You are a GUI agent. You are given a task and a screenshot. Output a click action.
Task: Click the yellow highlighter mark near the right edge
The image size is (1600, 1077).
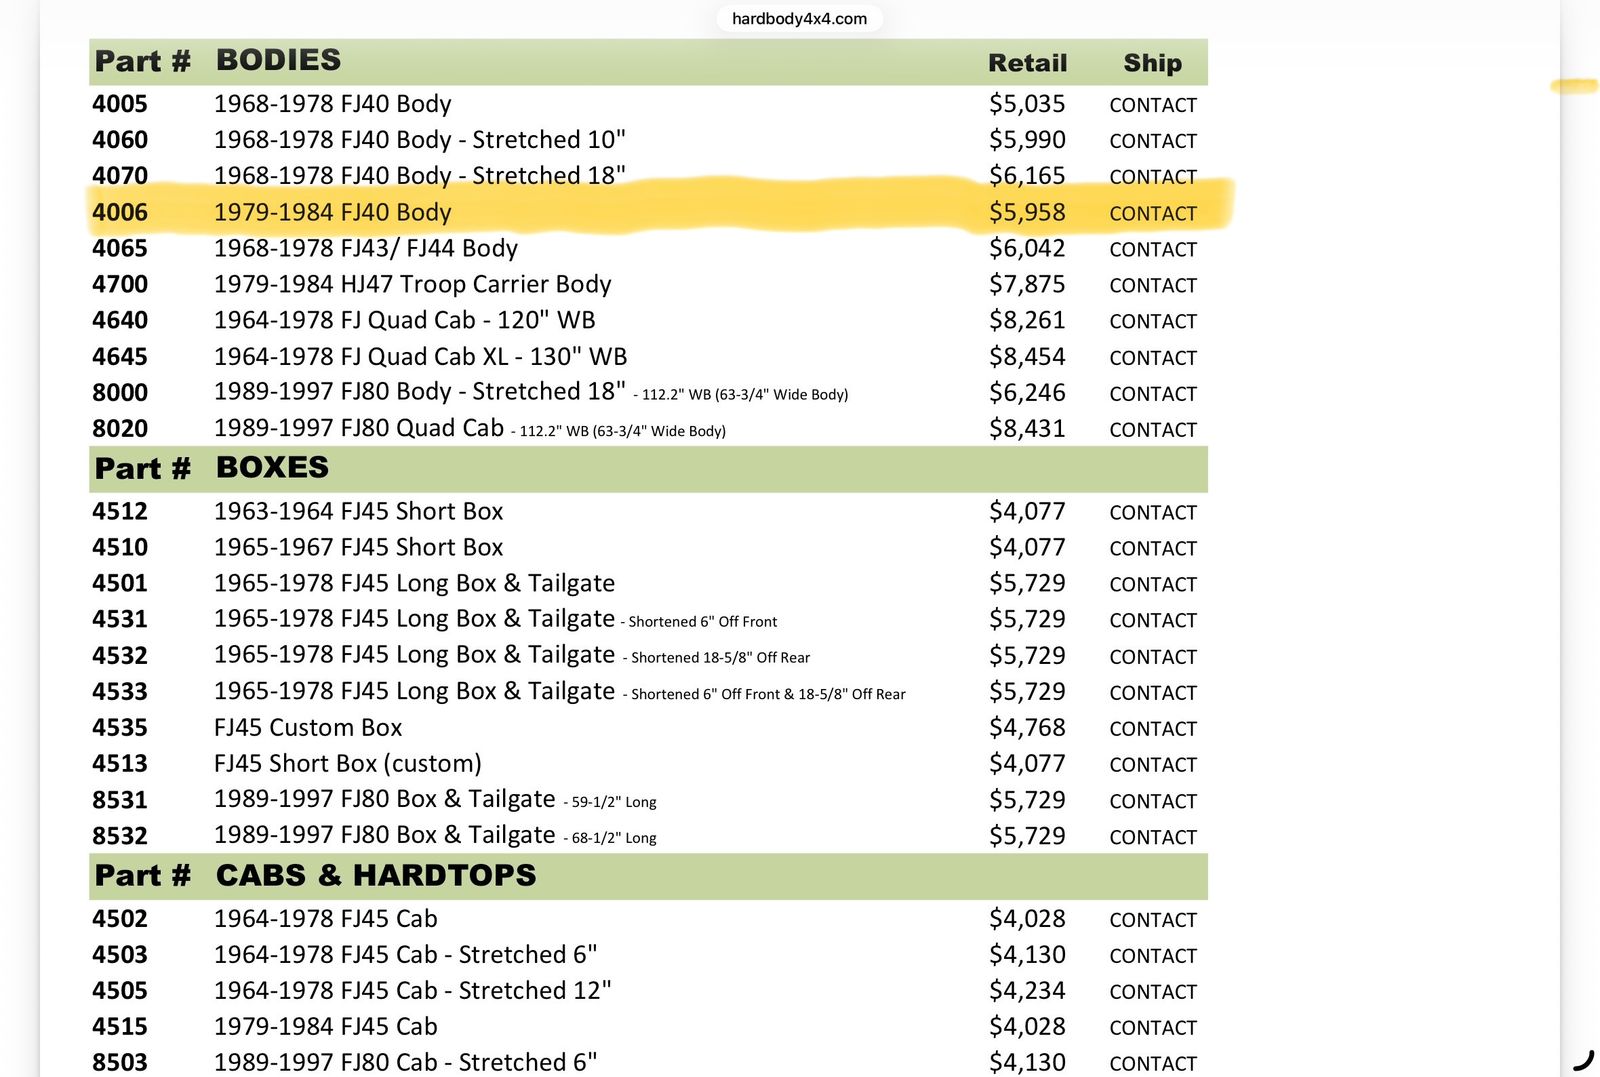click(1574, 86)
